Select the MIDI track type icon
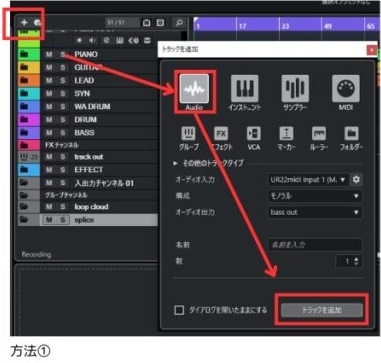 tap(346, 88)
